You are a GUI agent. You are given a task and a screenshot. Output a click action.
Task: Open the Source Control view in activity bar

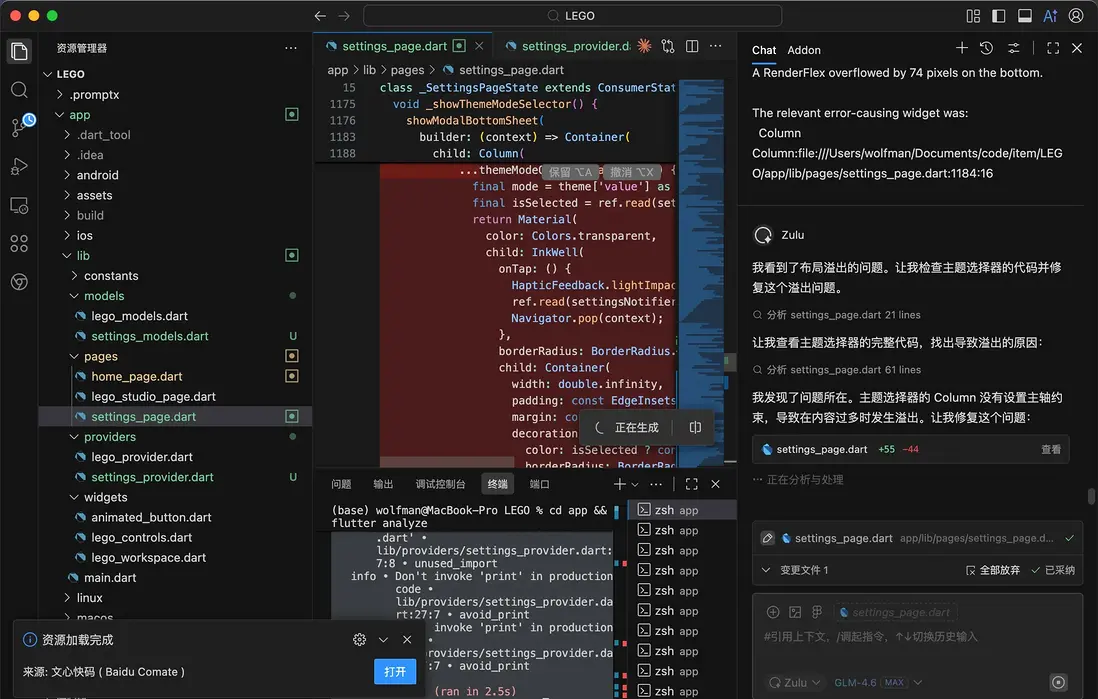pyautogui.click(x=20, y=127)
